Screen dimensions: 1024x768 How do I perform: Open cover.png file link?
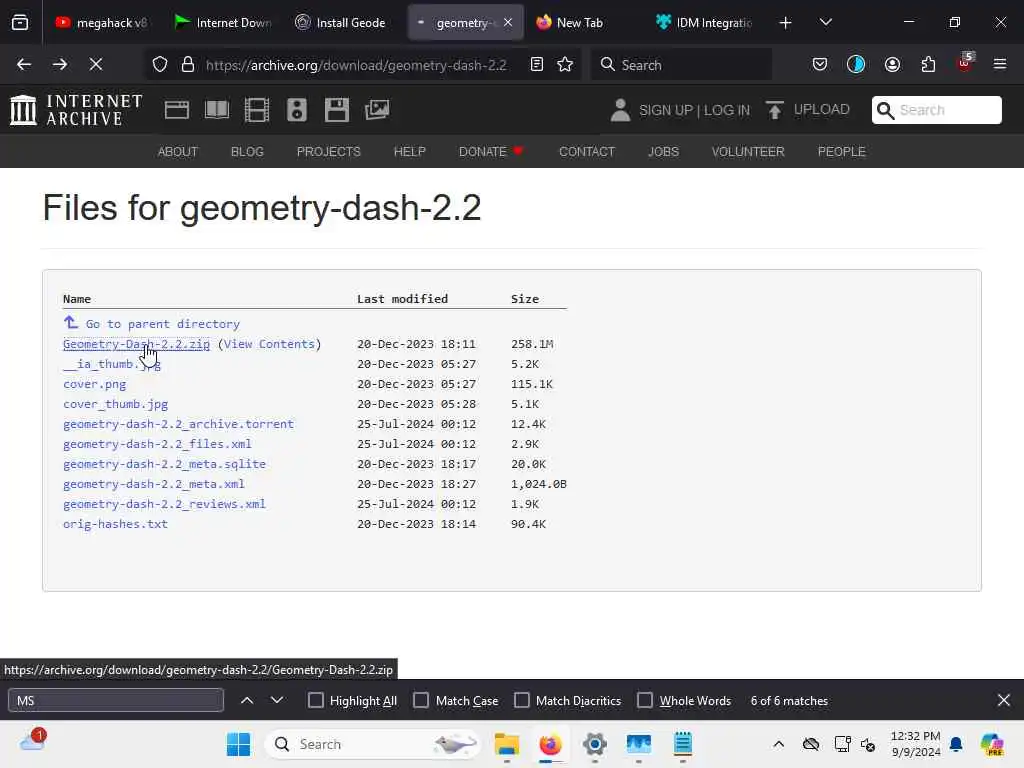95,384
